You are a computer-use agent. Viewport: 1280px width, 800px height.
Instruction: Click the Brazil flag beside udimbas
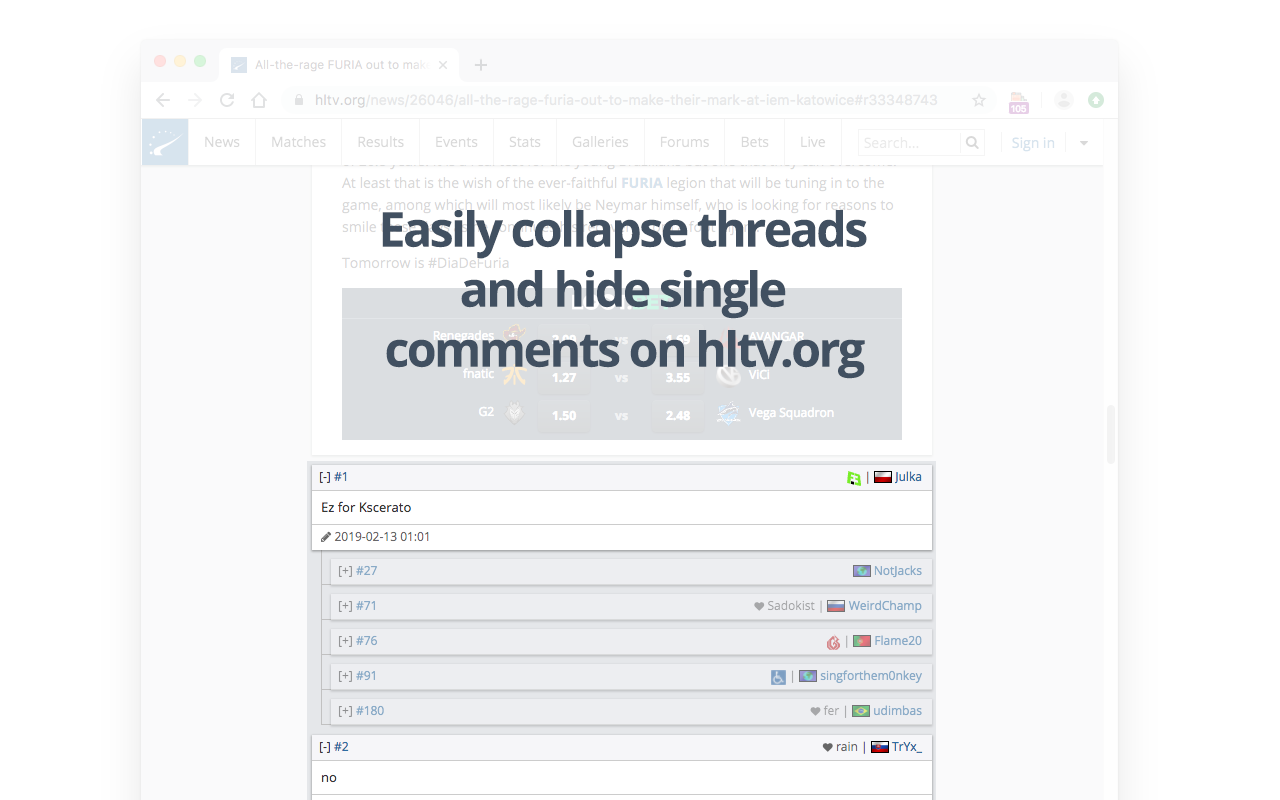[x=861, y=711]
